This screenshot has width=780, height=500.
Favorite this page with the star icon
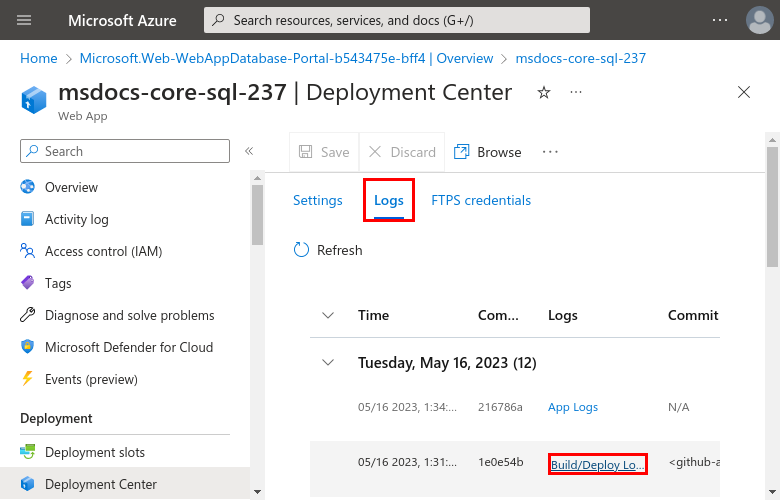(544, 93)
